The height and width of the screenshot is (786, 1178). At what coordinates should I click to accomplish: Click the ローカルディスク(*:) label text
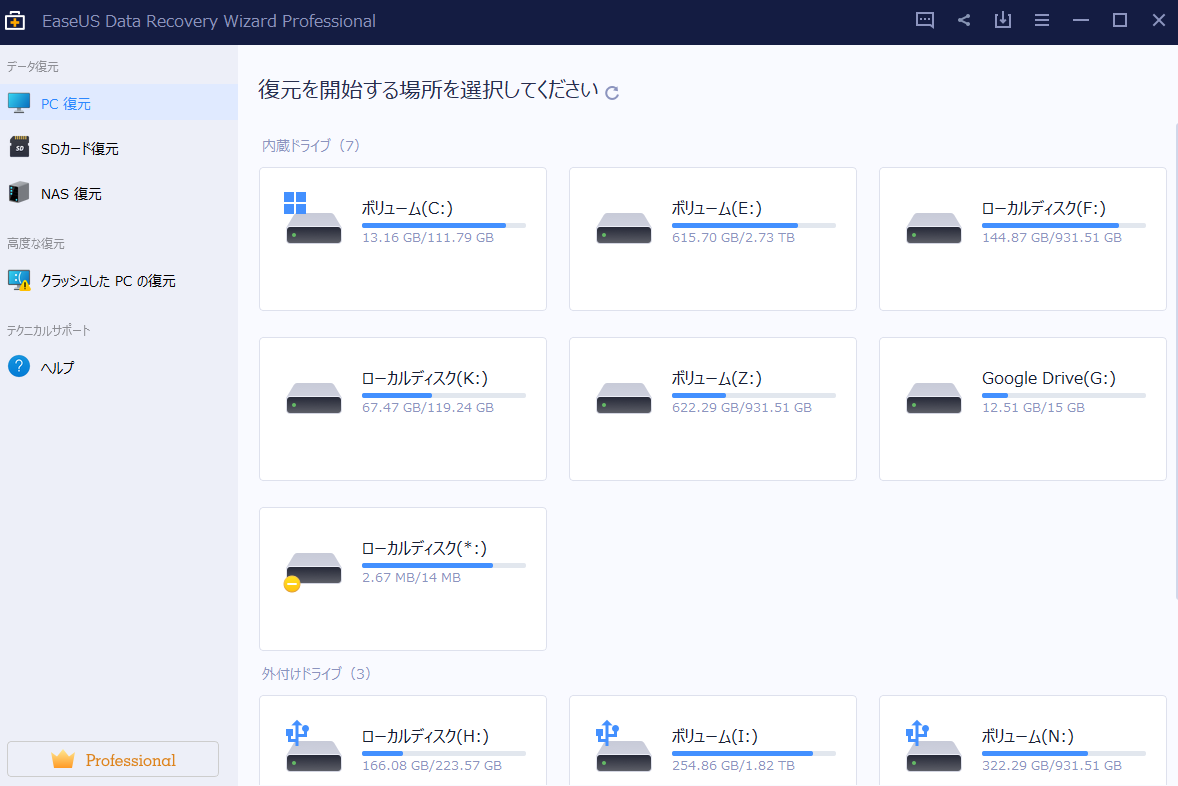tap(424, 548)
